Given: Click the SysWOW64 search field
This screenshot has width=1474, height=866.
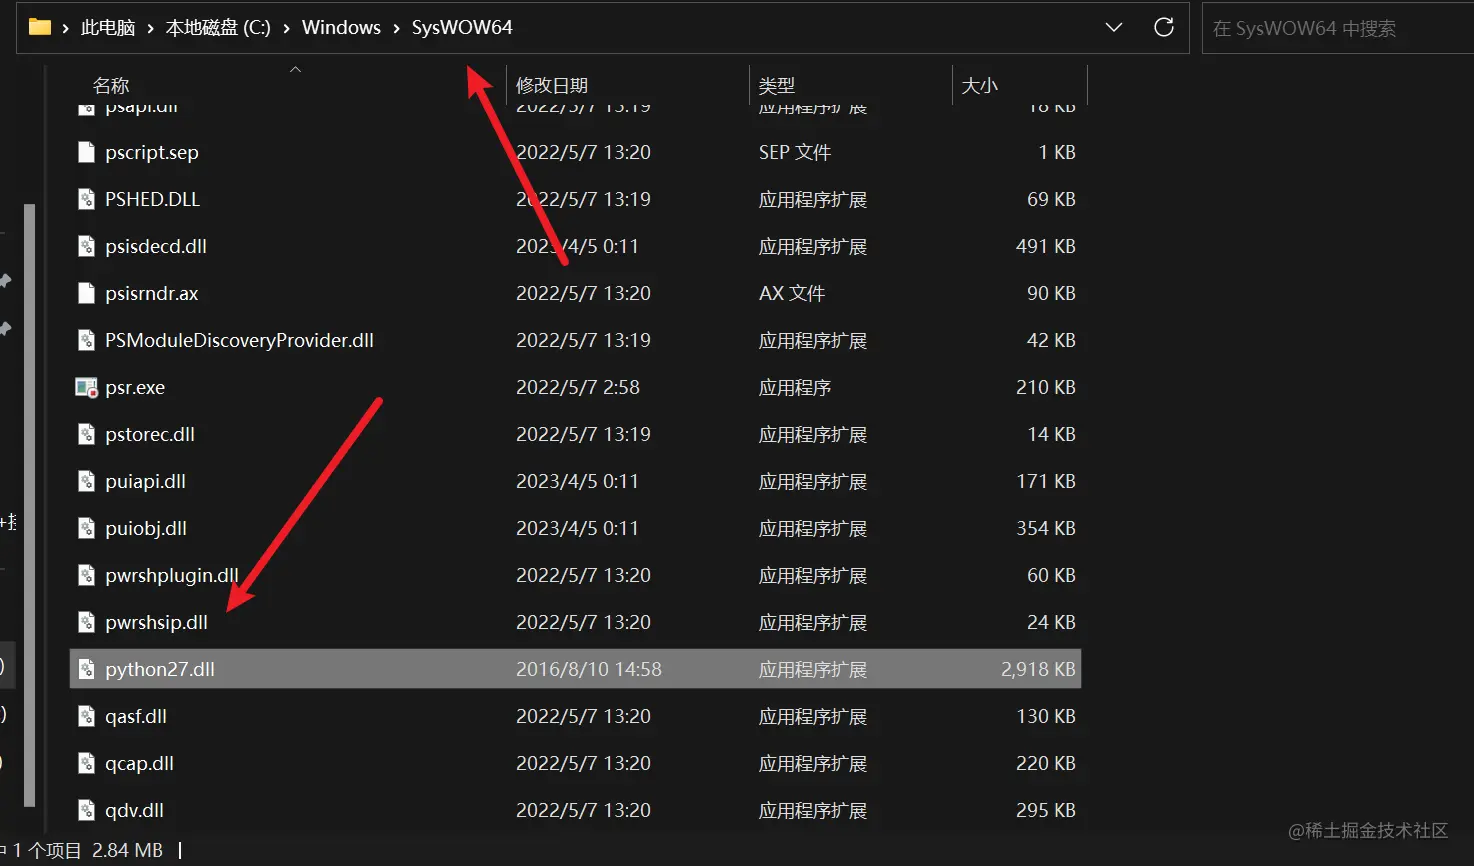Looking at the screenshot, I should (x=1338, y=28).
